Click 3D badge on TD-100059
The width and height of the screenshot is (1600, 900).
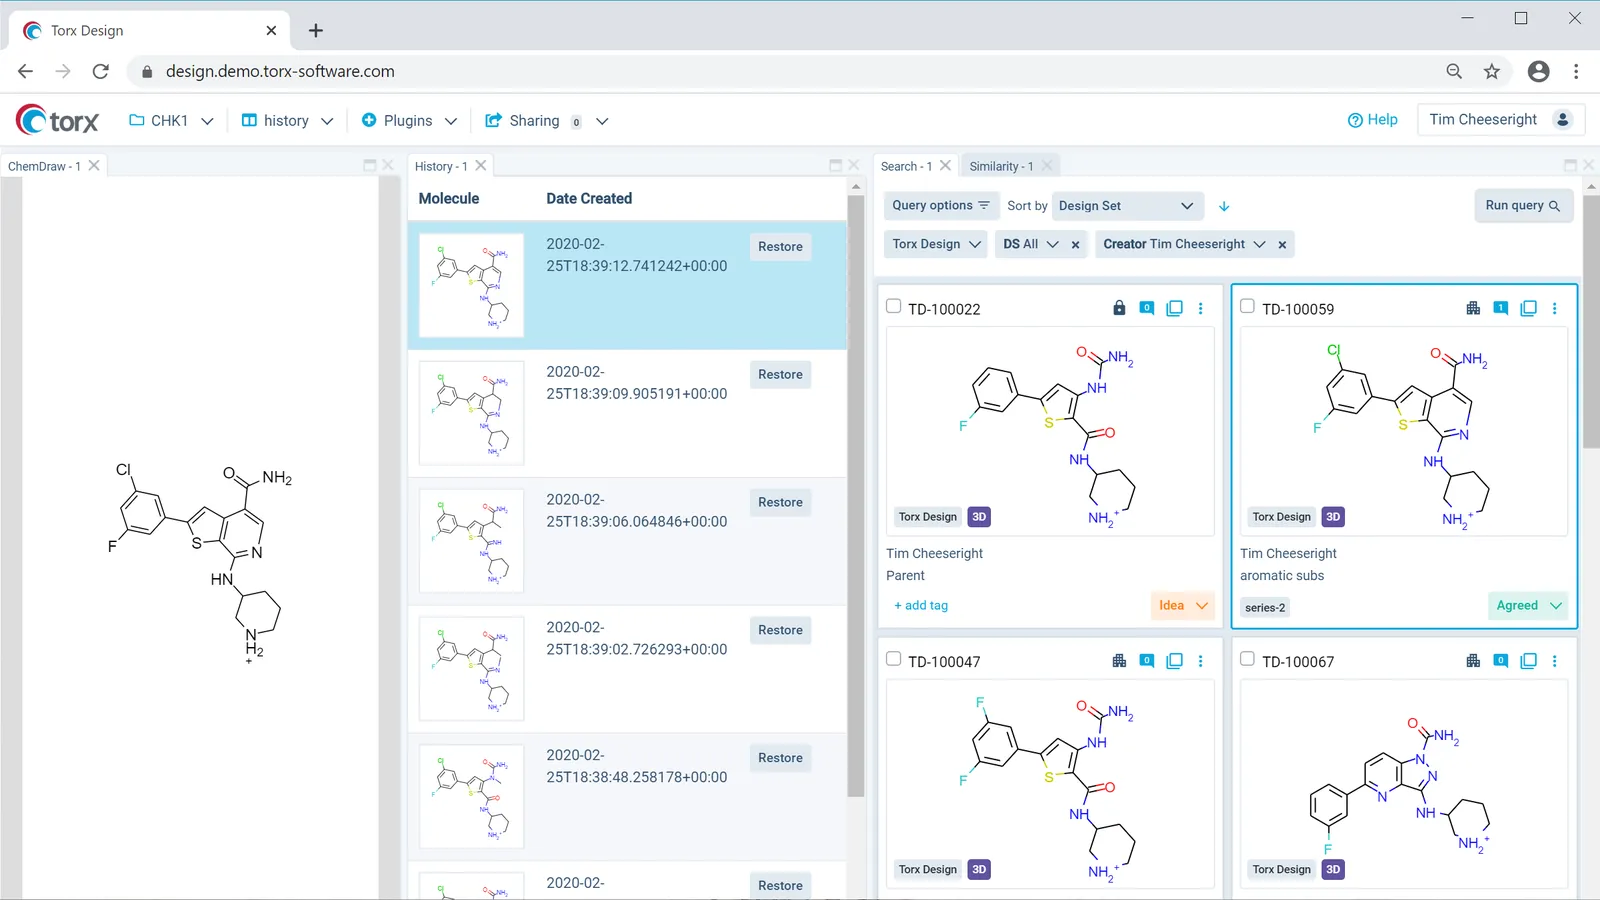pyautogui.click(x=1333, y=517)
